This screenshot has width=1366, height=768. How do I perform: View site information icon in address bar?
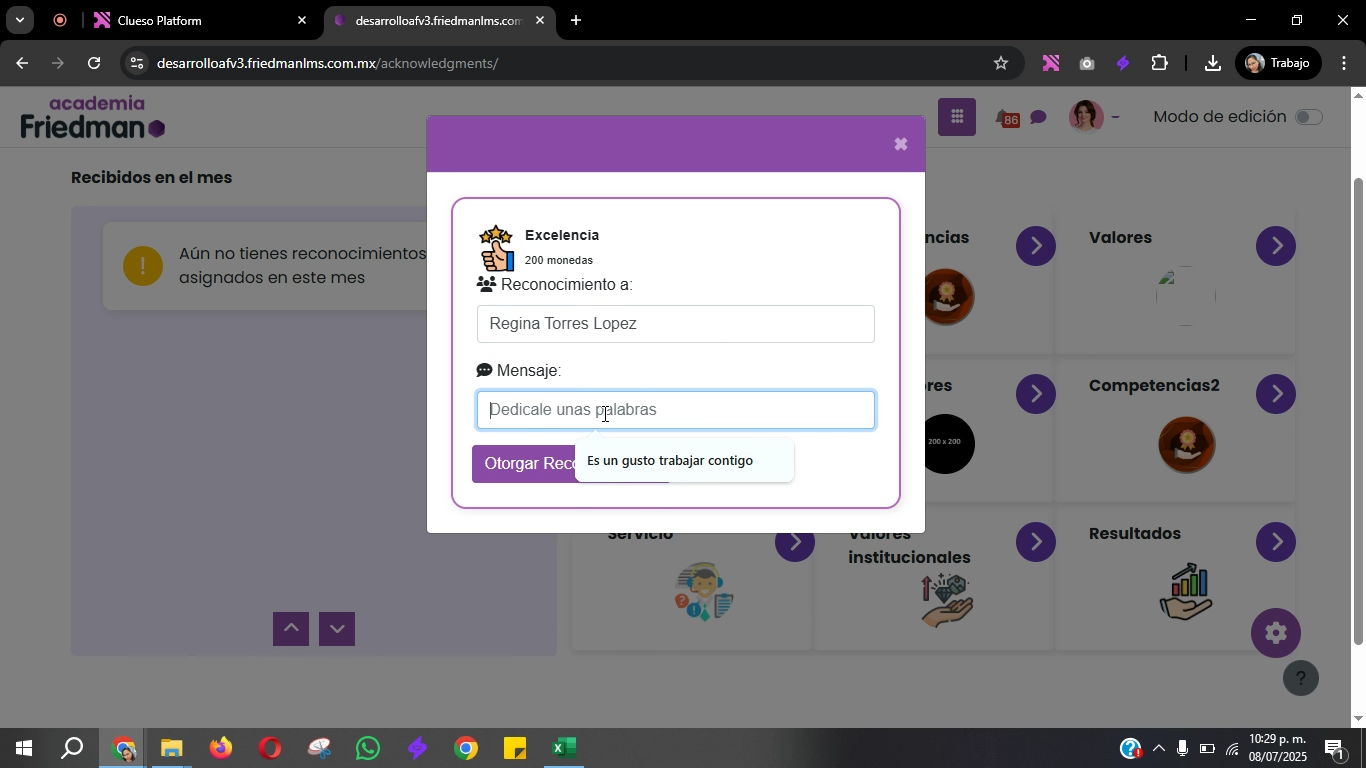(x=137, y=63)
